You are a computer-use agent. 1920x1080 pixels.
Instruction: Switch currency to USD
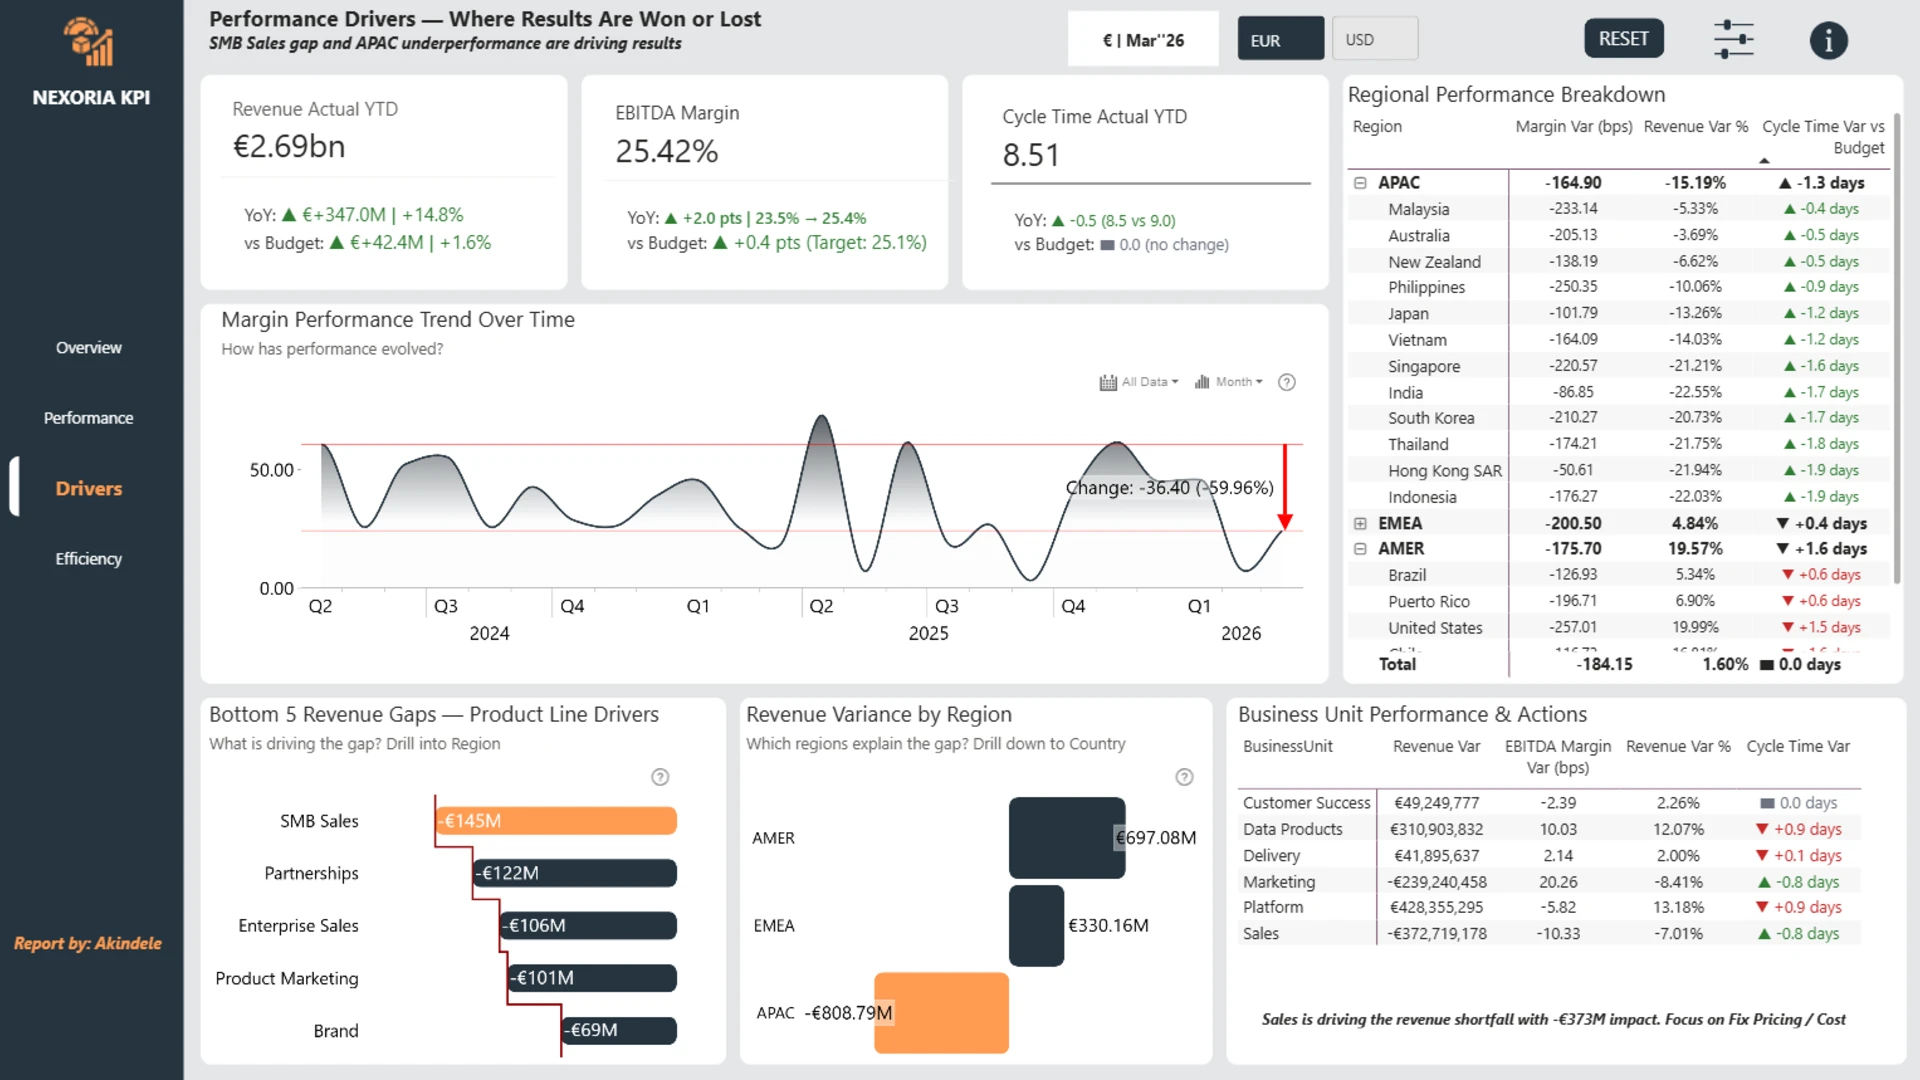tap(1374, 40)
